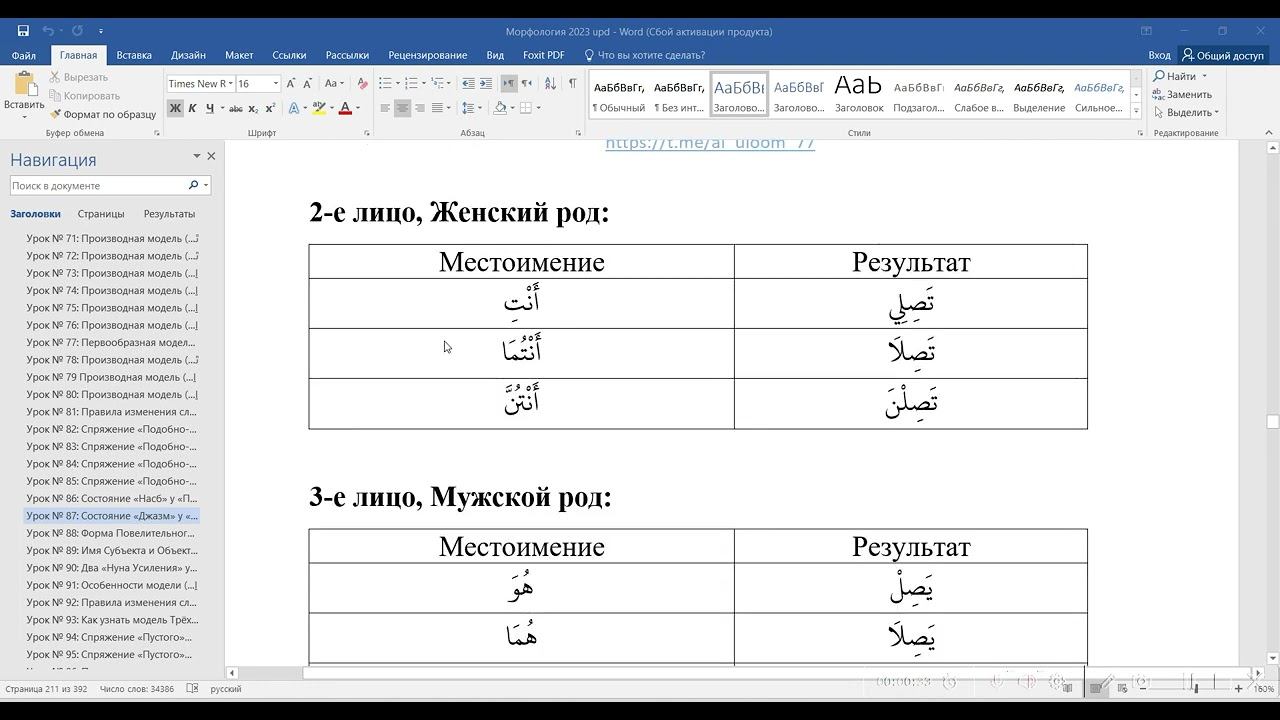This screenshot has width=1280, height=720.
Task: Open spelling proofing status icon
Action: pyautogui.click(x=192, y=688)
